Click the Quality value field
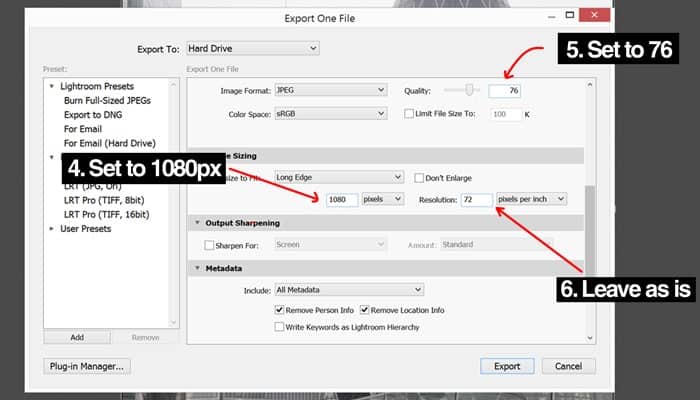The image size is (700, 400). click(x=504, y=91)
